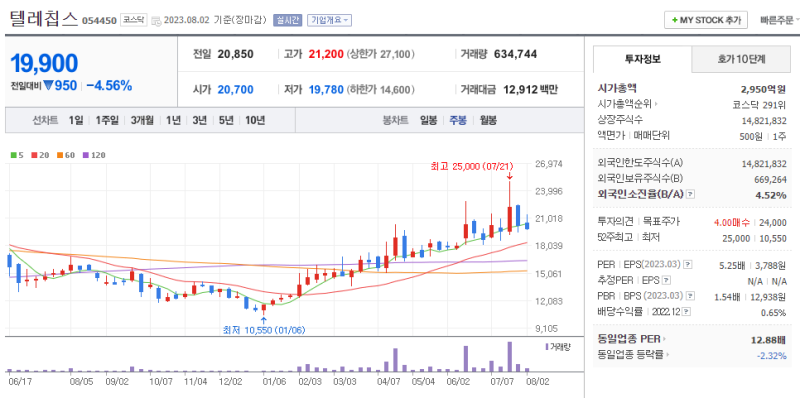Select 월봉 candlestick chart view
This screenshot has height=398, width=800.
[488, 120]
